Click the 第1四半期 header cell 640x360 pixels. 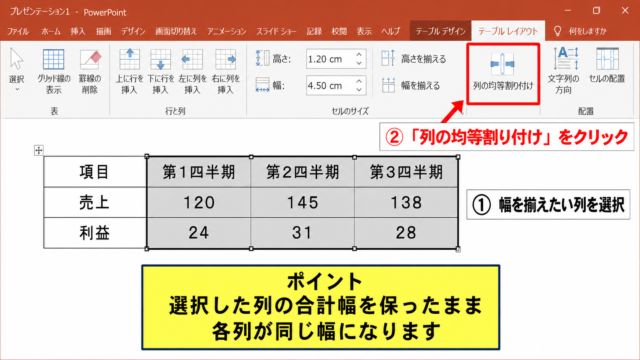coord(199,172)
